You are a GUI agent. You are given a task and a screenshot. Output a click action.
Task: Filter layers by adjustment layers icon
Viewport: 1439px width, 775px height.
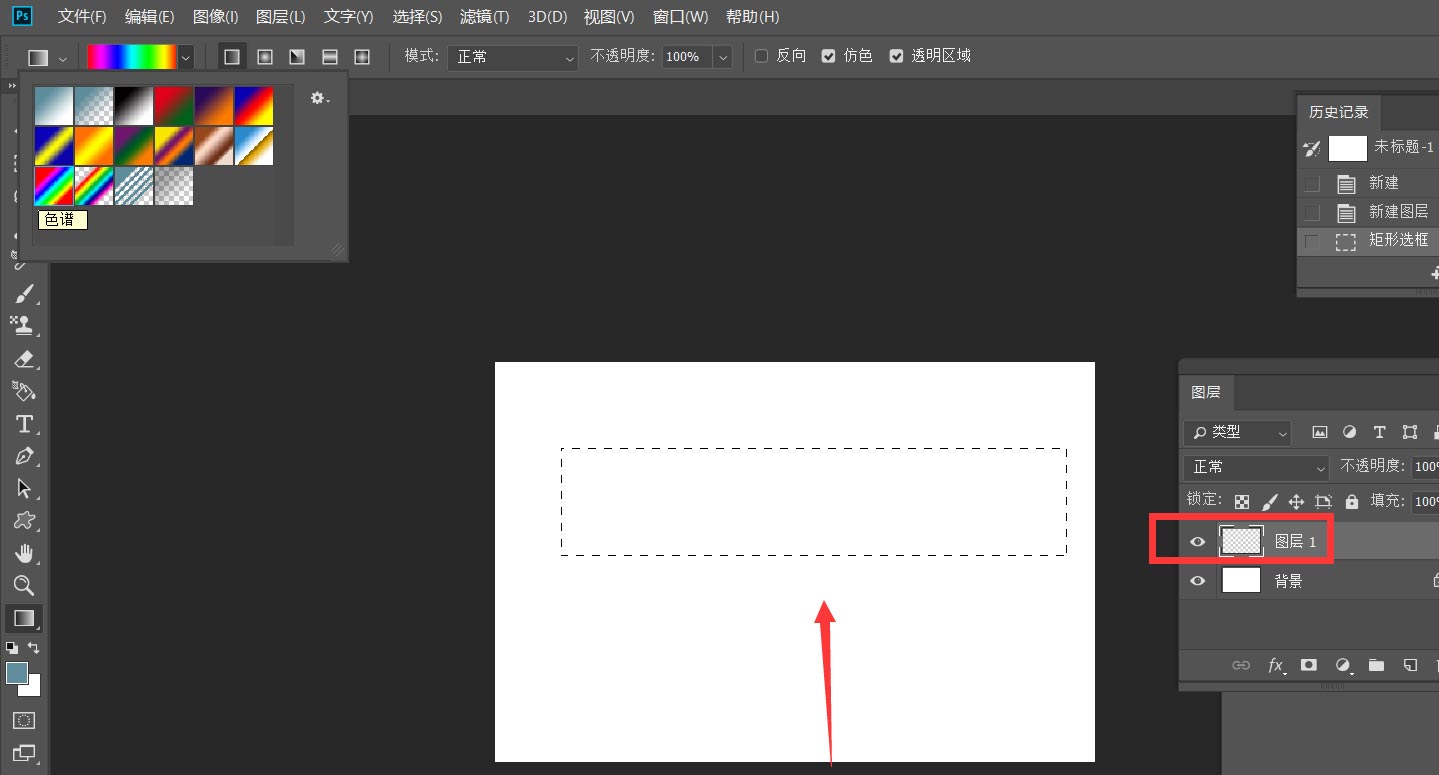(x=1350, y=432)
